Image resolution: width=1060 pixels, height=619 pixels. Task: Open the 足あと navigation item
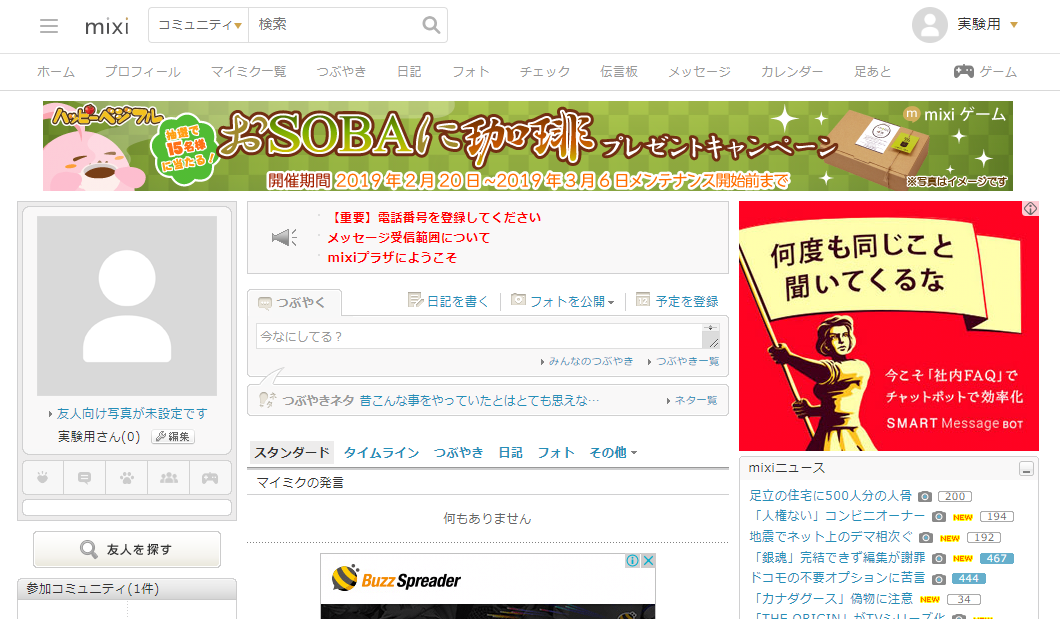tap(873, 72)
